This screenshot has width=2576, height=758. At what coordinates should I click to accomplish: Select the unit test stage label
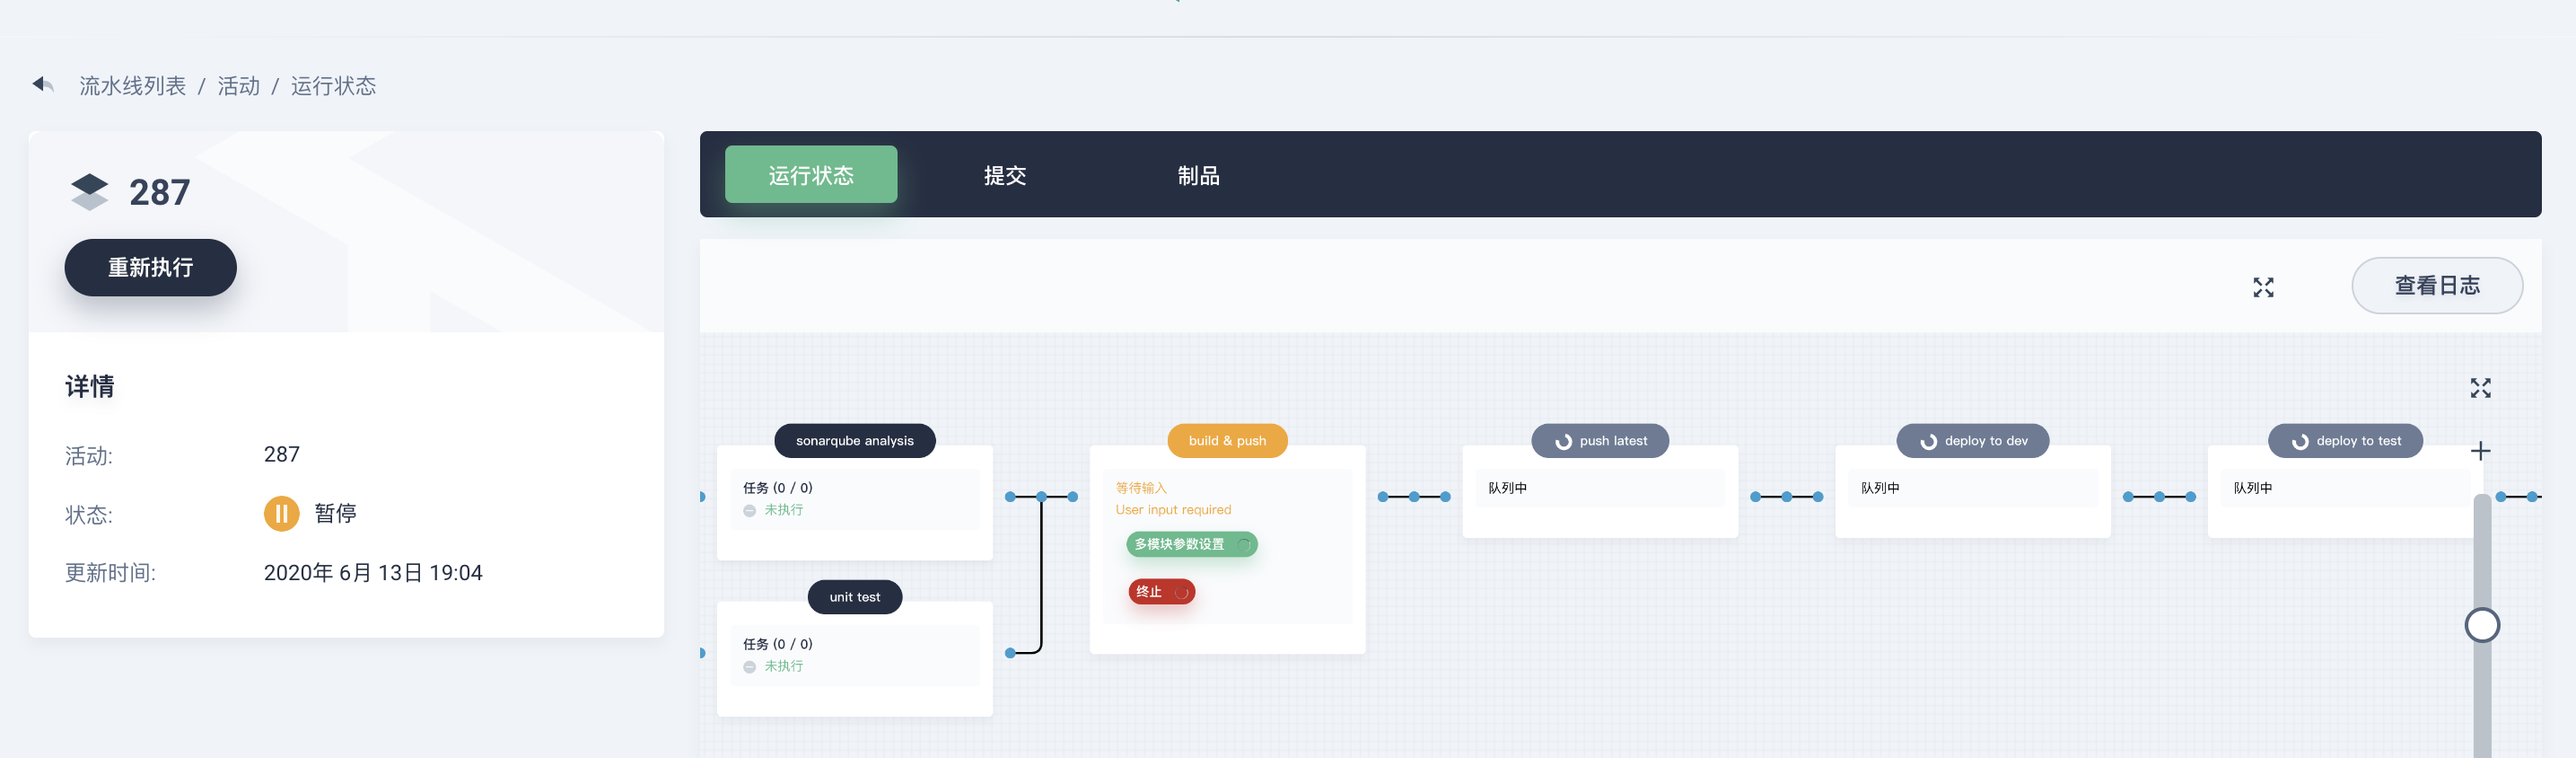(x=854, y=597)
